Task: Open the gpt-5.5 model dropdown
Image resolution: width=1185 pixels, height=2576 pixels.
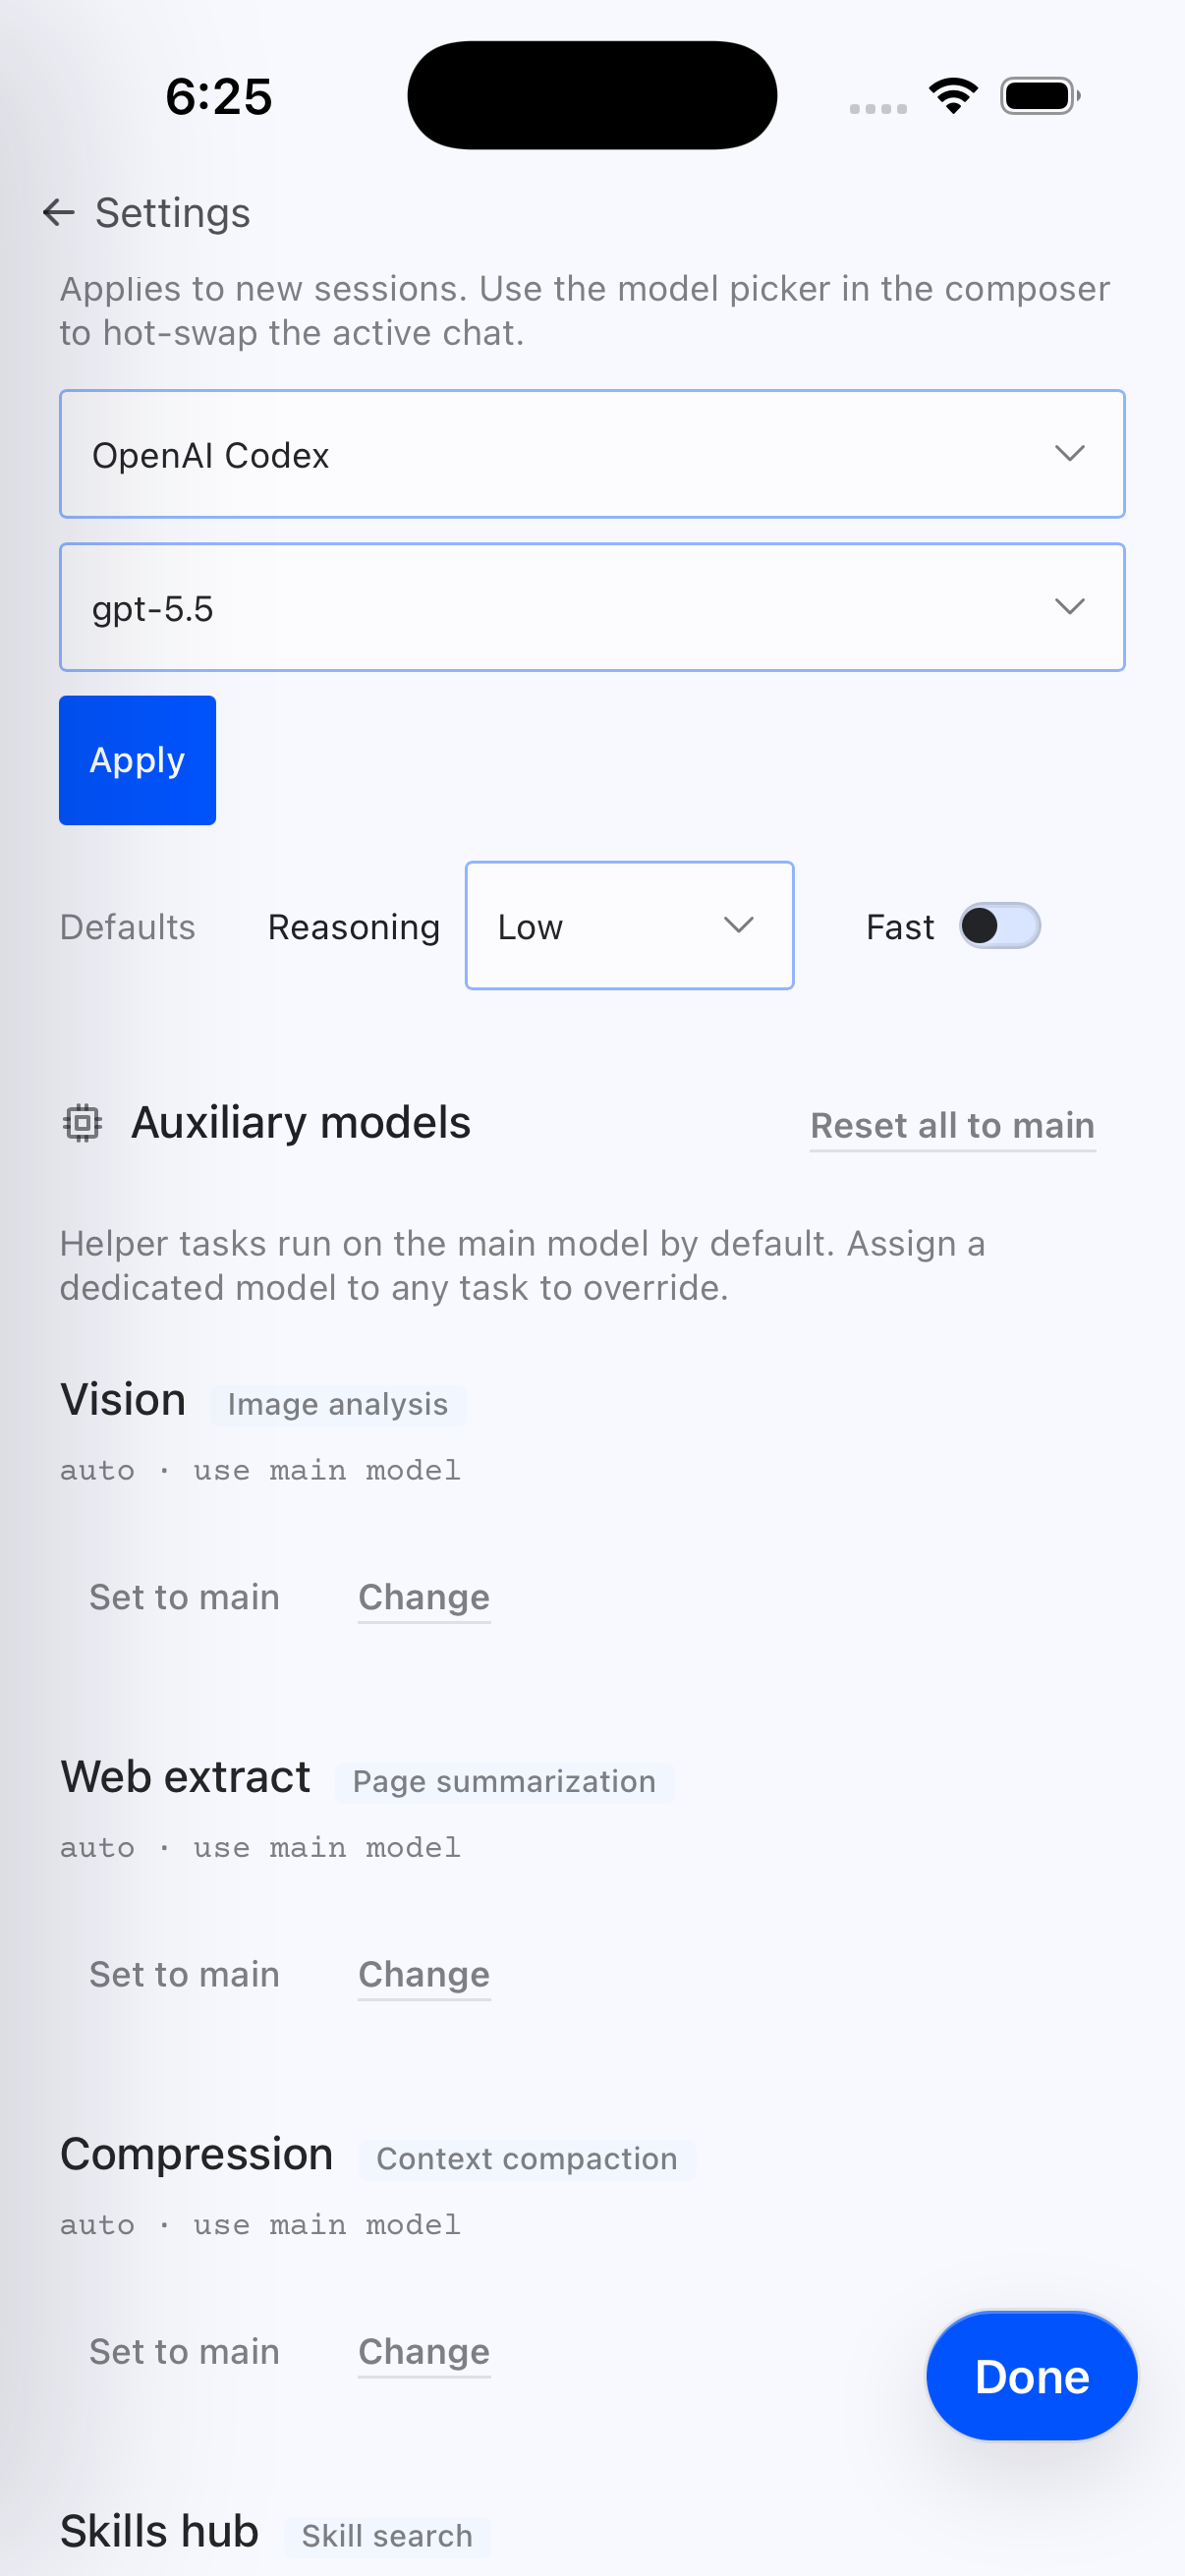Action: (592, 607)
